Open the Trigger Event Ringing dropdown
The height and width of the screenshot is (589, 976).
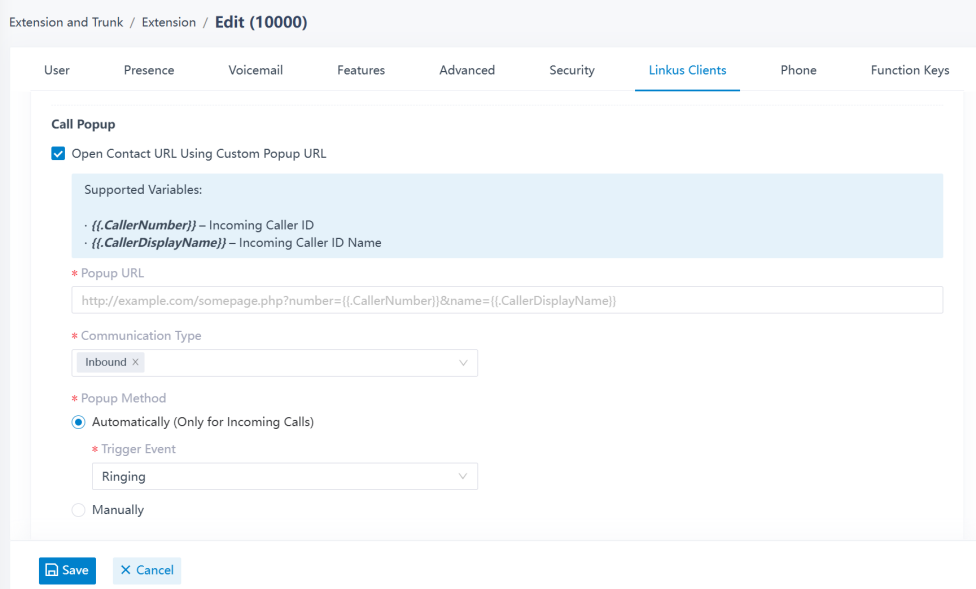pyautogui.click(x=285, y=476)
